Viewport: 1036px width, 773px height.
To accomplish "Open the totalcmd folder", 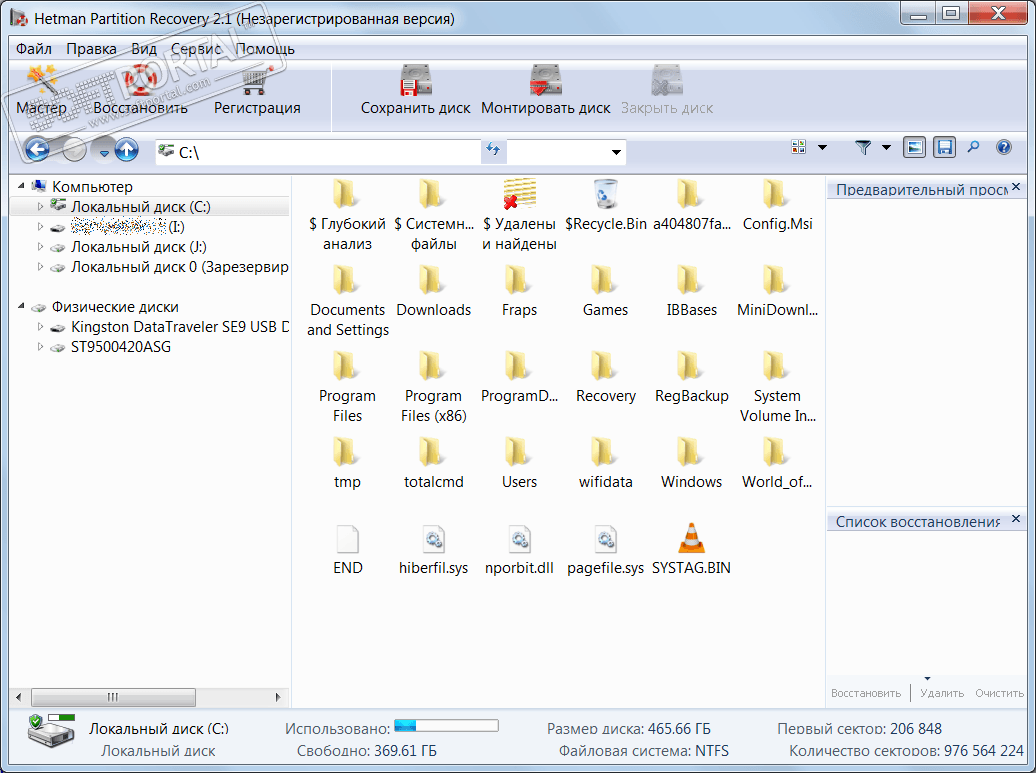I will [x=433, y=463].
